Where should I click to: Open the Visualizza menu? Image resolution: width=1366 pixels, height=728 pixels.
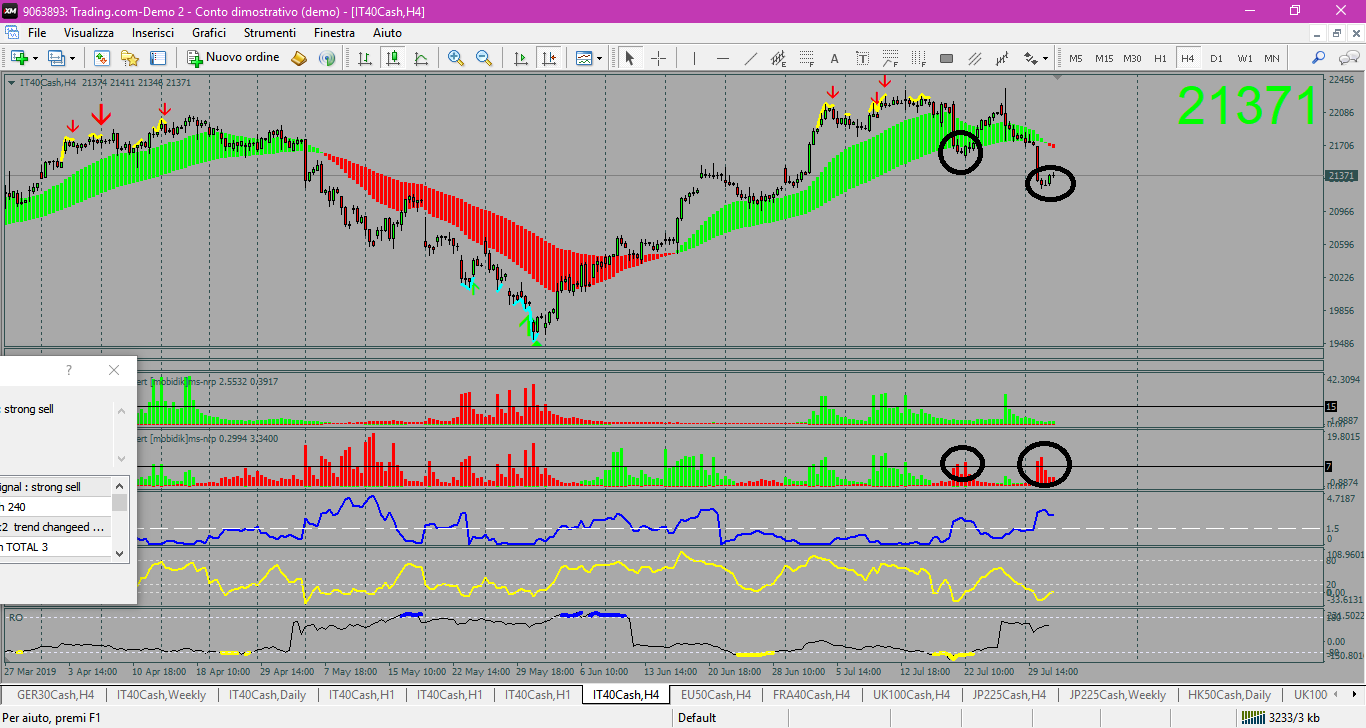click(x=89, y=33)
